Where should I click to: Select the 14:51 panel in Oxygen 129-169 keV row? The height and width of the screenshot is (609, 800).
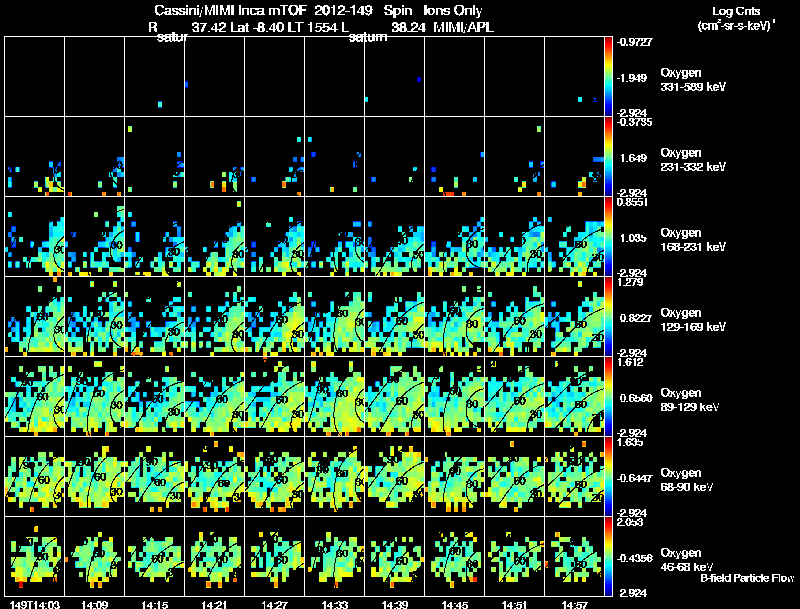point(515,316)
